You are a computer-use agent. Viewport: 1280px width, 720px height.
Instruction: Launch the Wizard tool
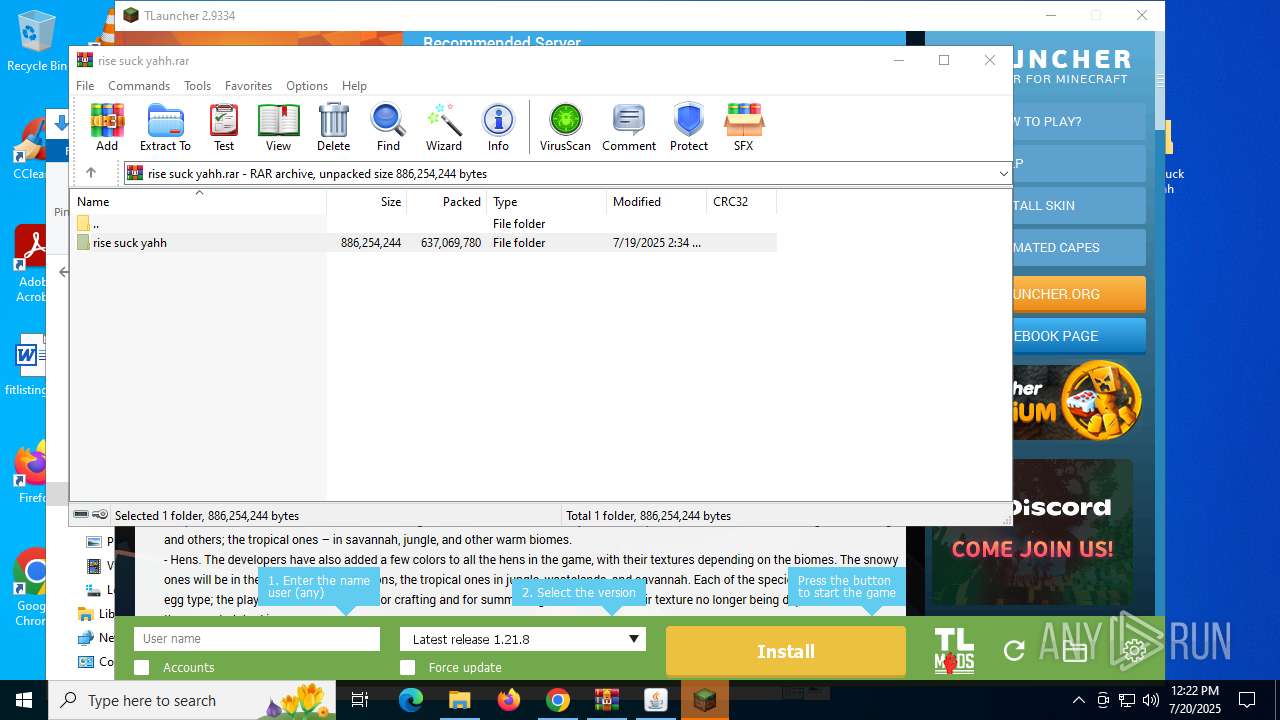(443, 127)
